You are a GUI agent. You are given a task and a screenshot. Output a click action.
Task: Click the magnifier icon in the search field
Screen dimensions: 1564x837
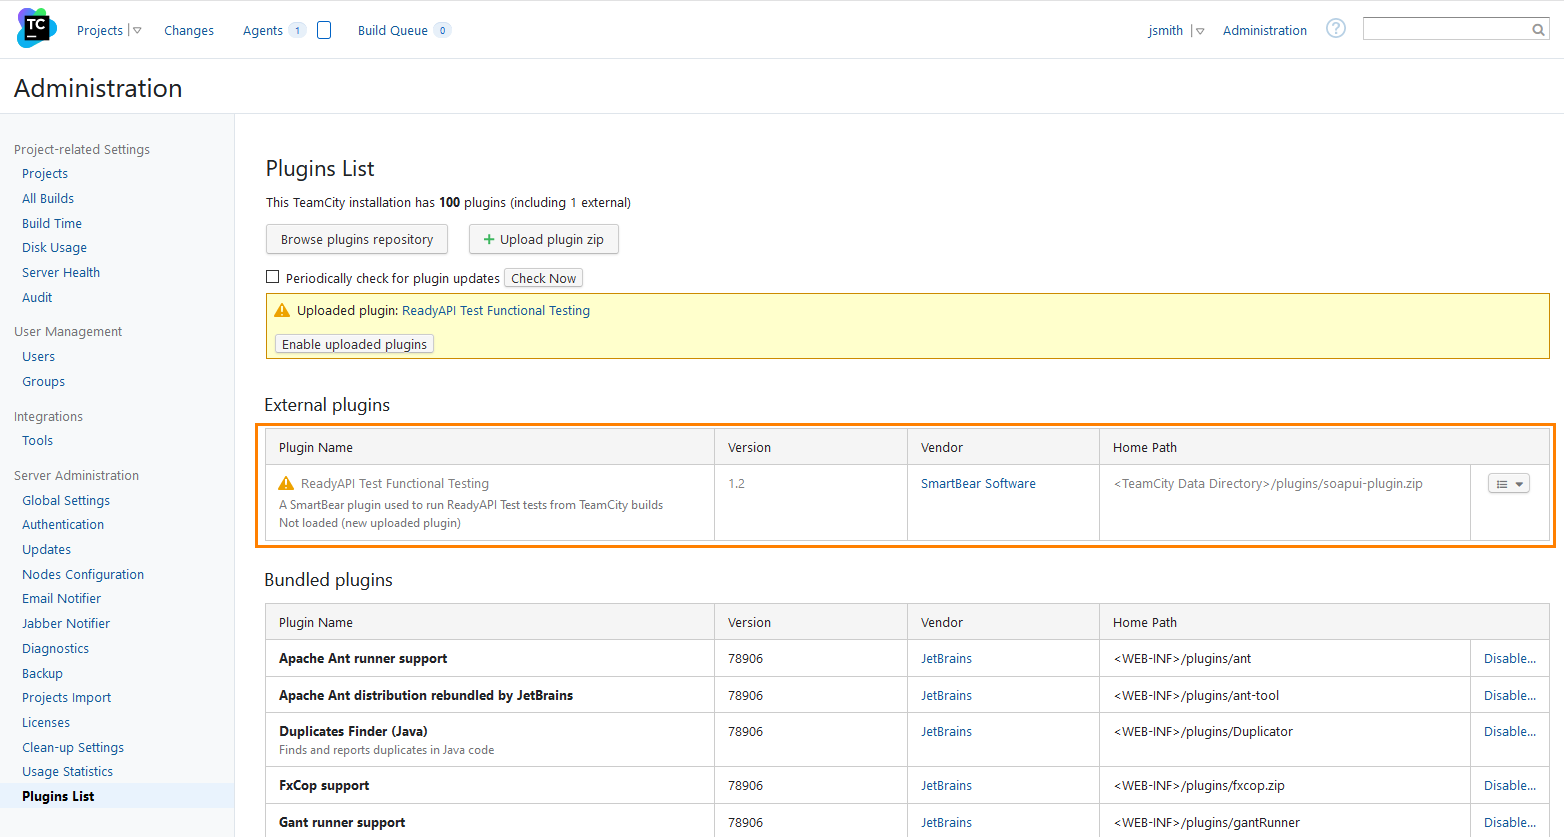(1538, 29)
